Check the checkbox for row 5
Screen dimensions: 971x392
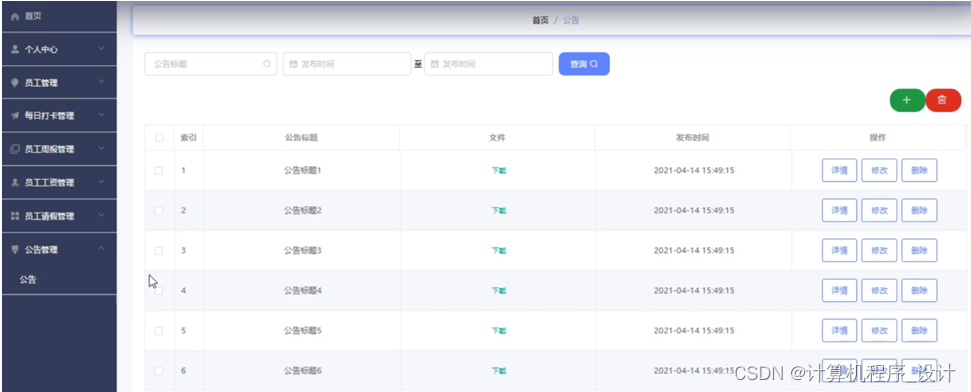point(159,331)
